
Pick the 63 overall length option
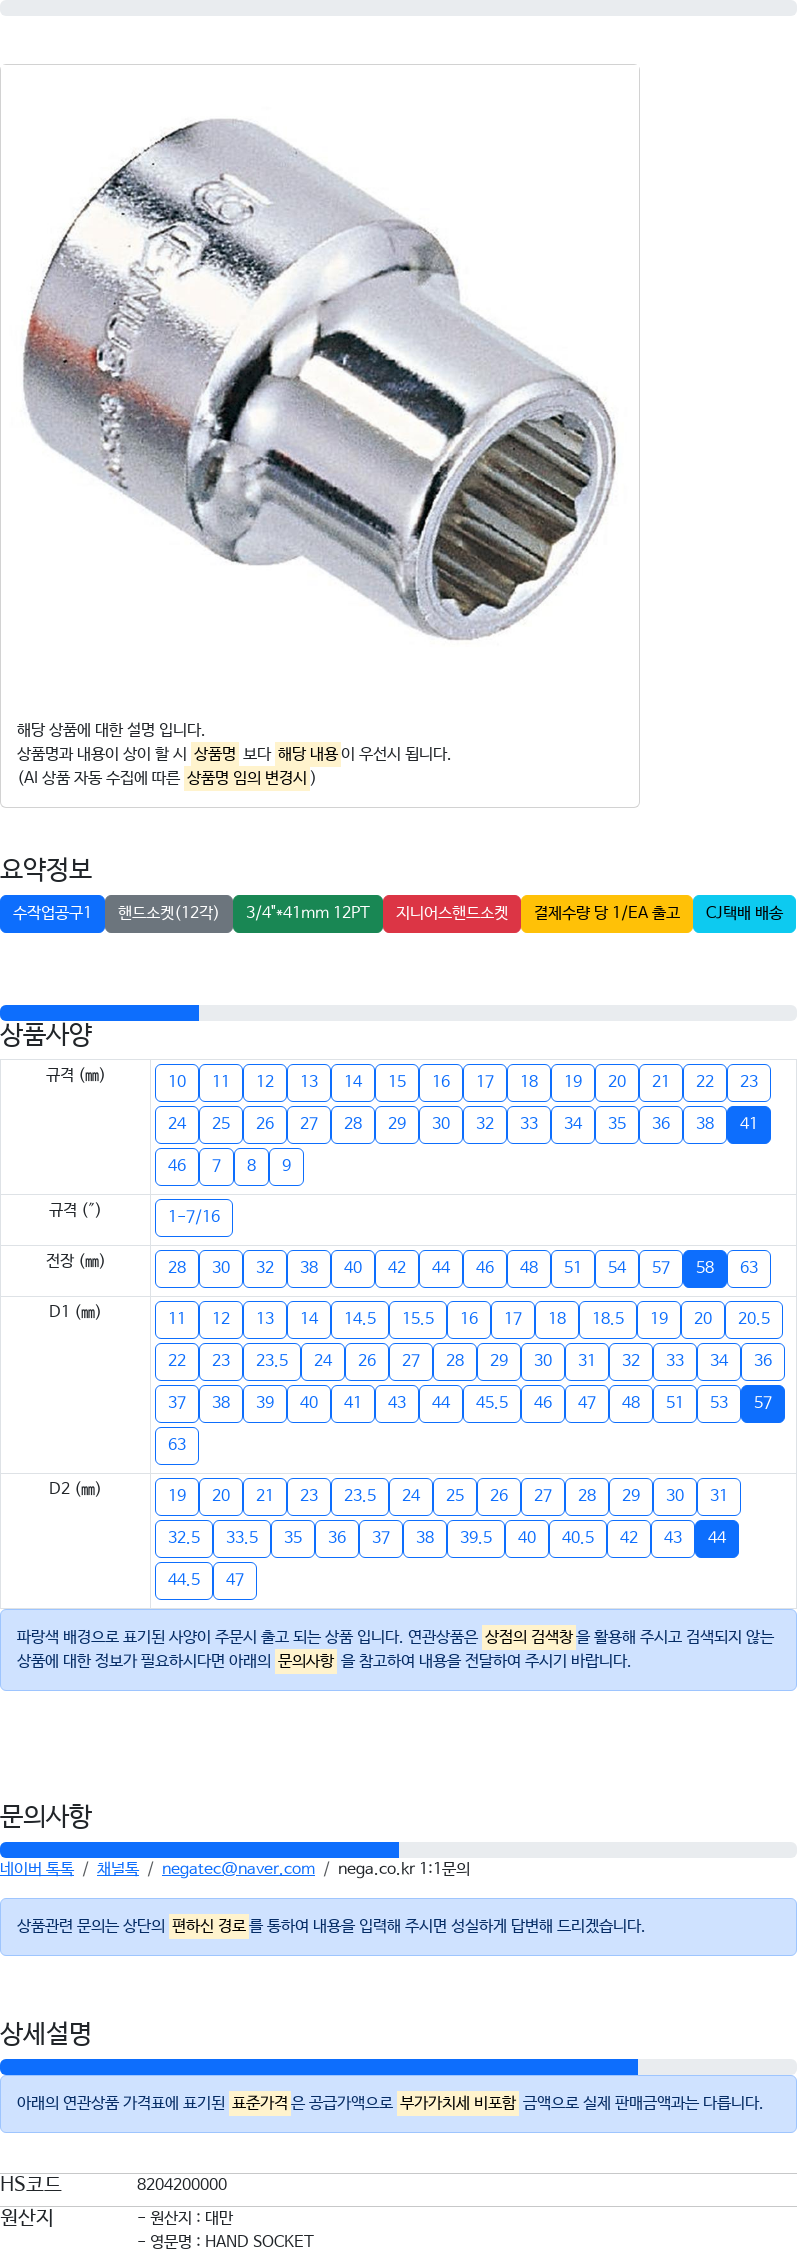749,1268
